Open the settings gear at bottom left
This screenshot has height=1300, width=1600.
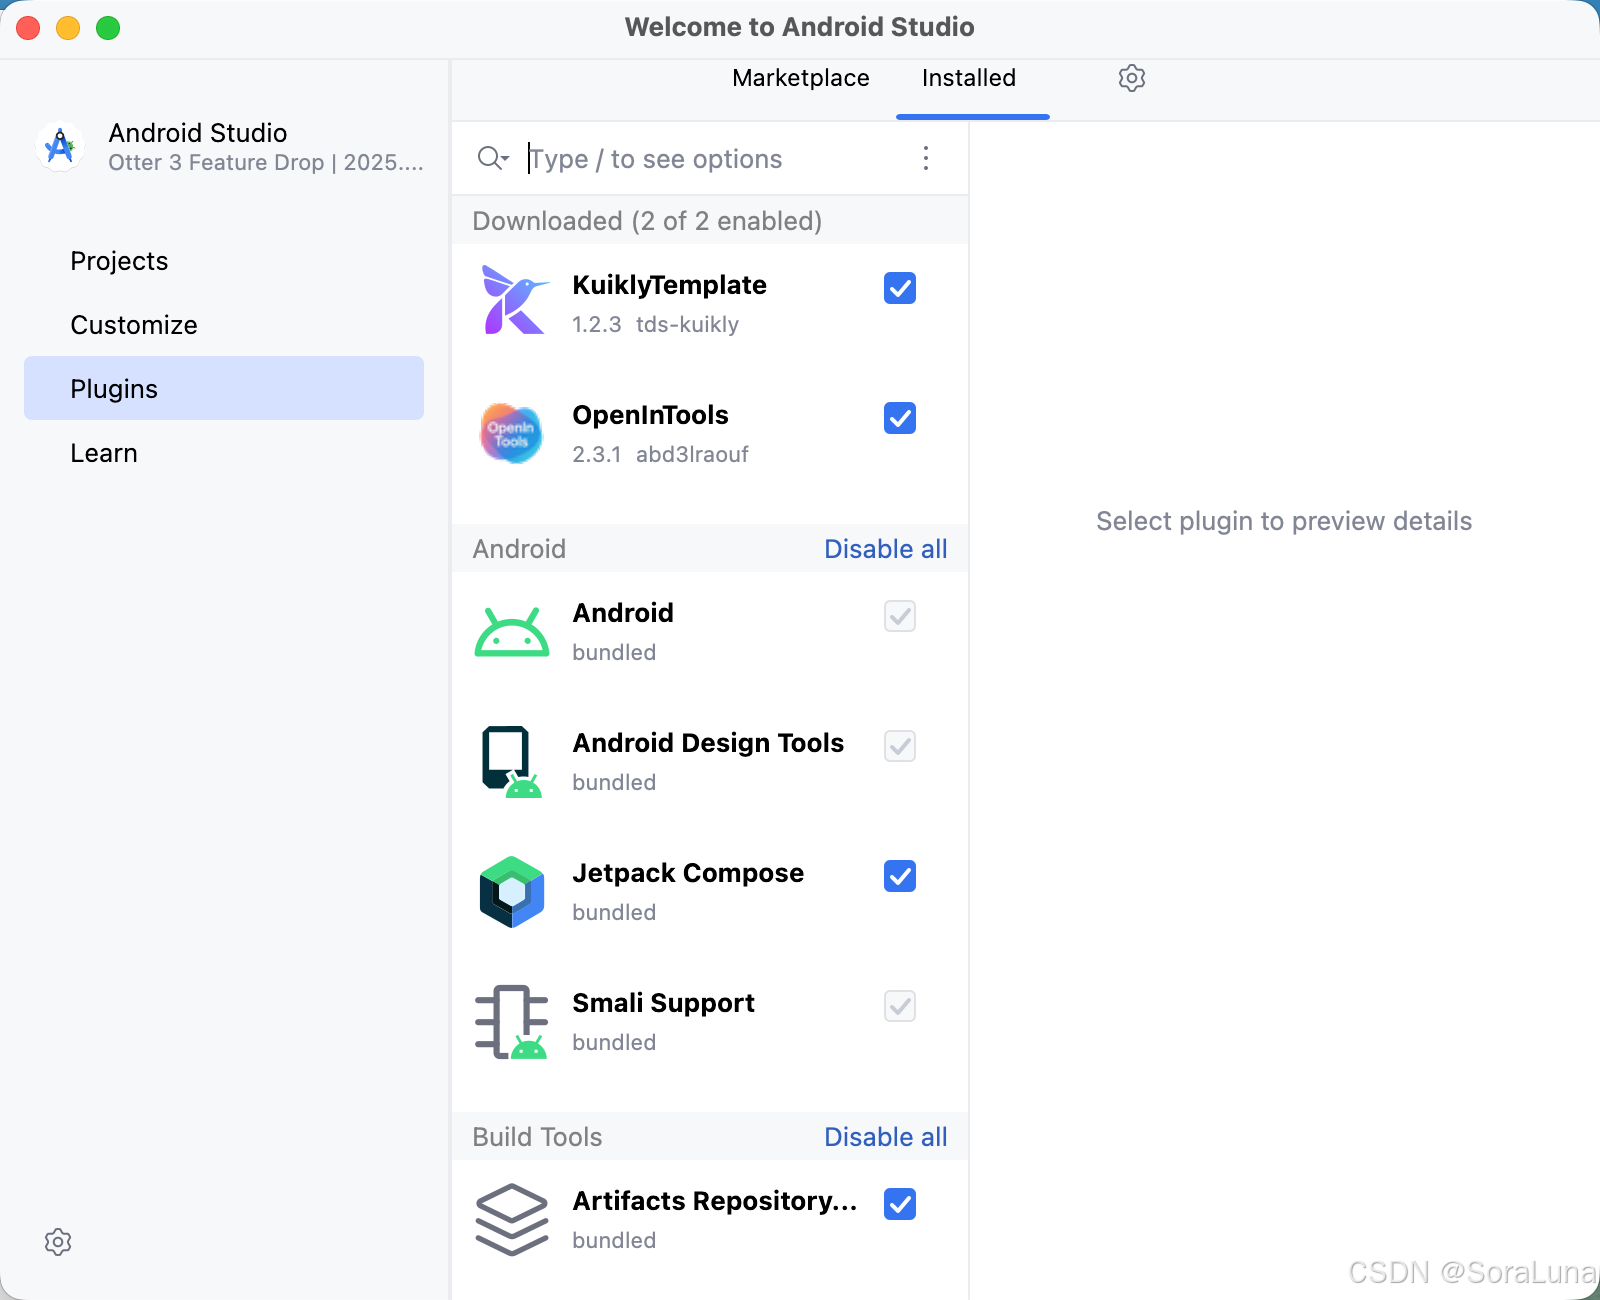coord(58,1242)
